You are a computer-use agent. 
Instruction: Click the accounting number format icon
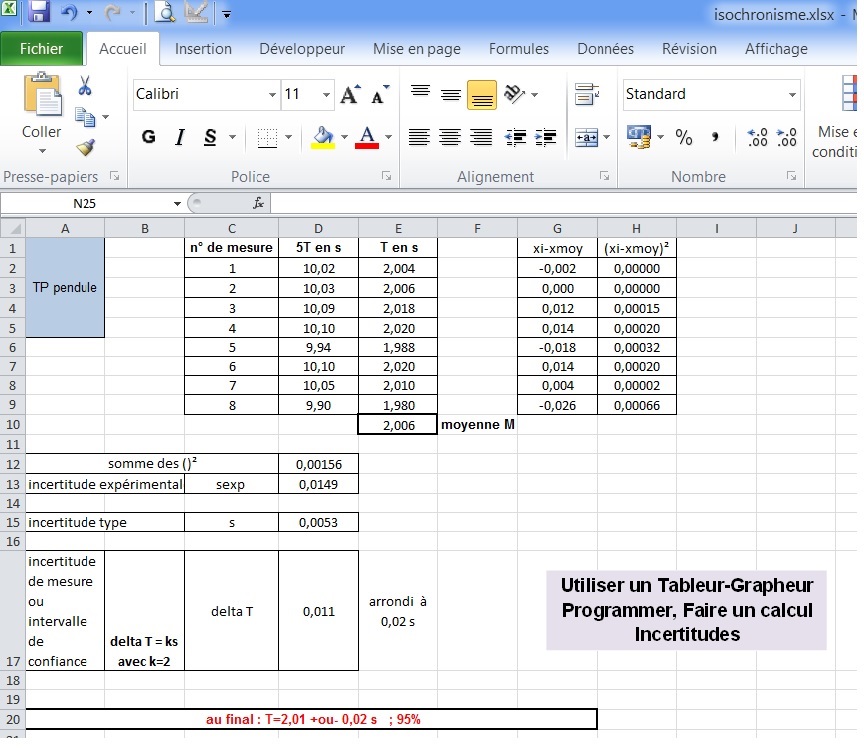click(639, 137)
